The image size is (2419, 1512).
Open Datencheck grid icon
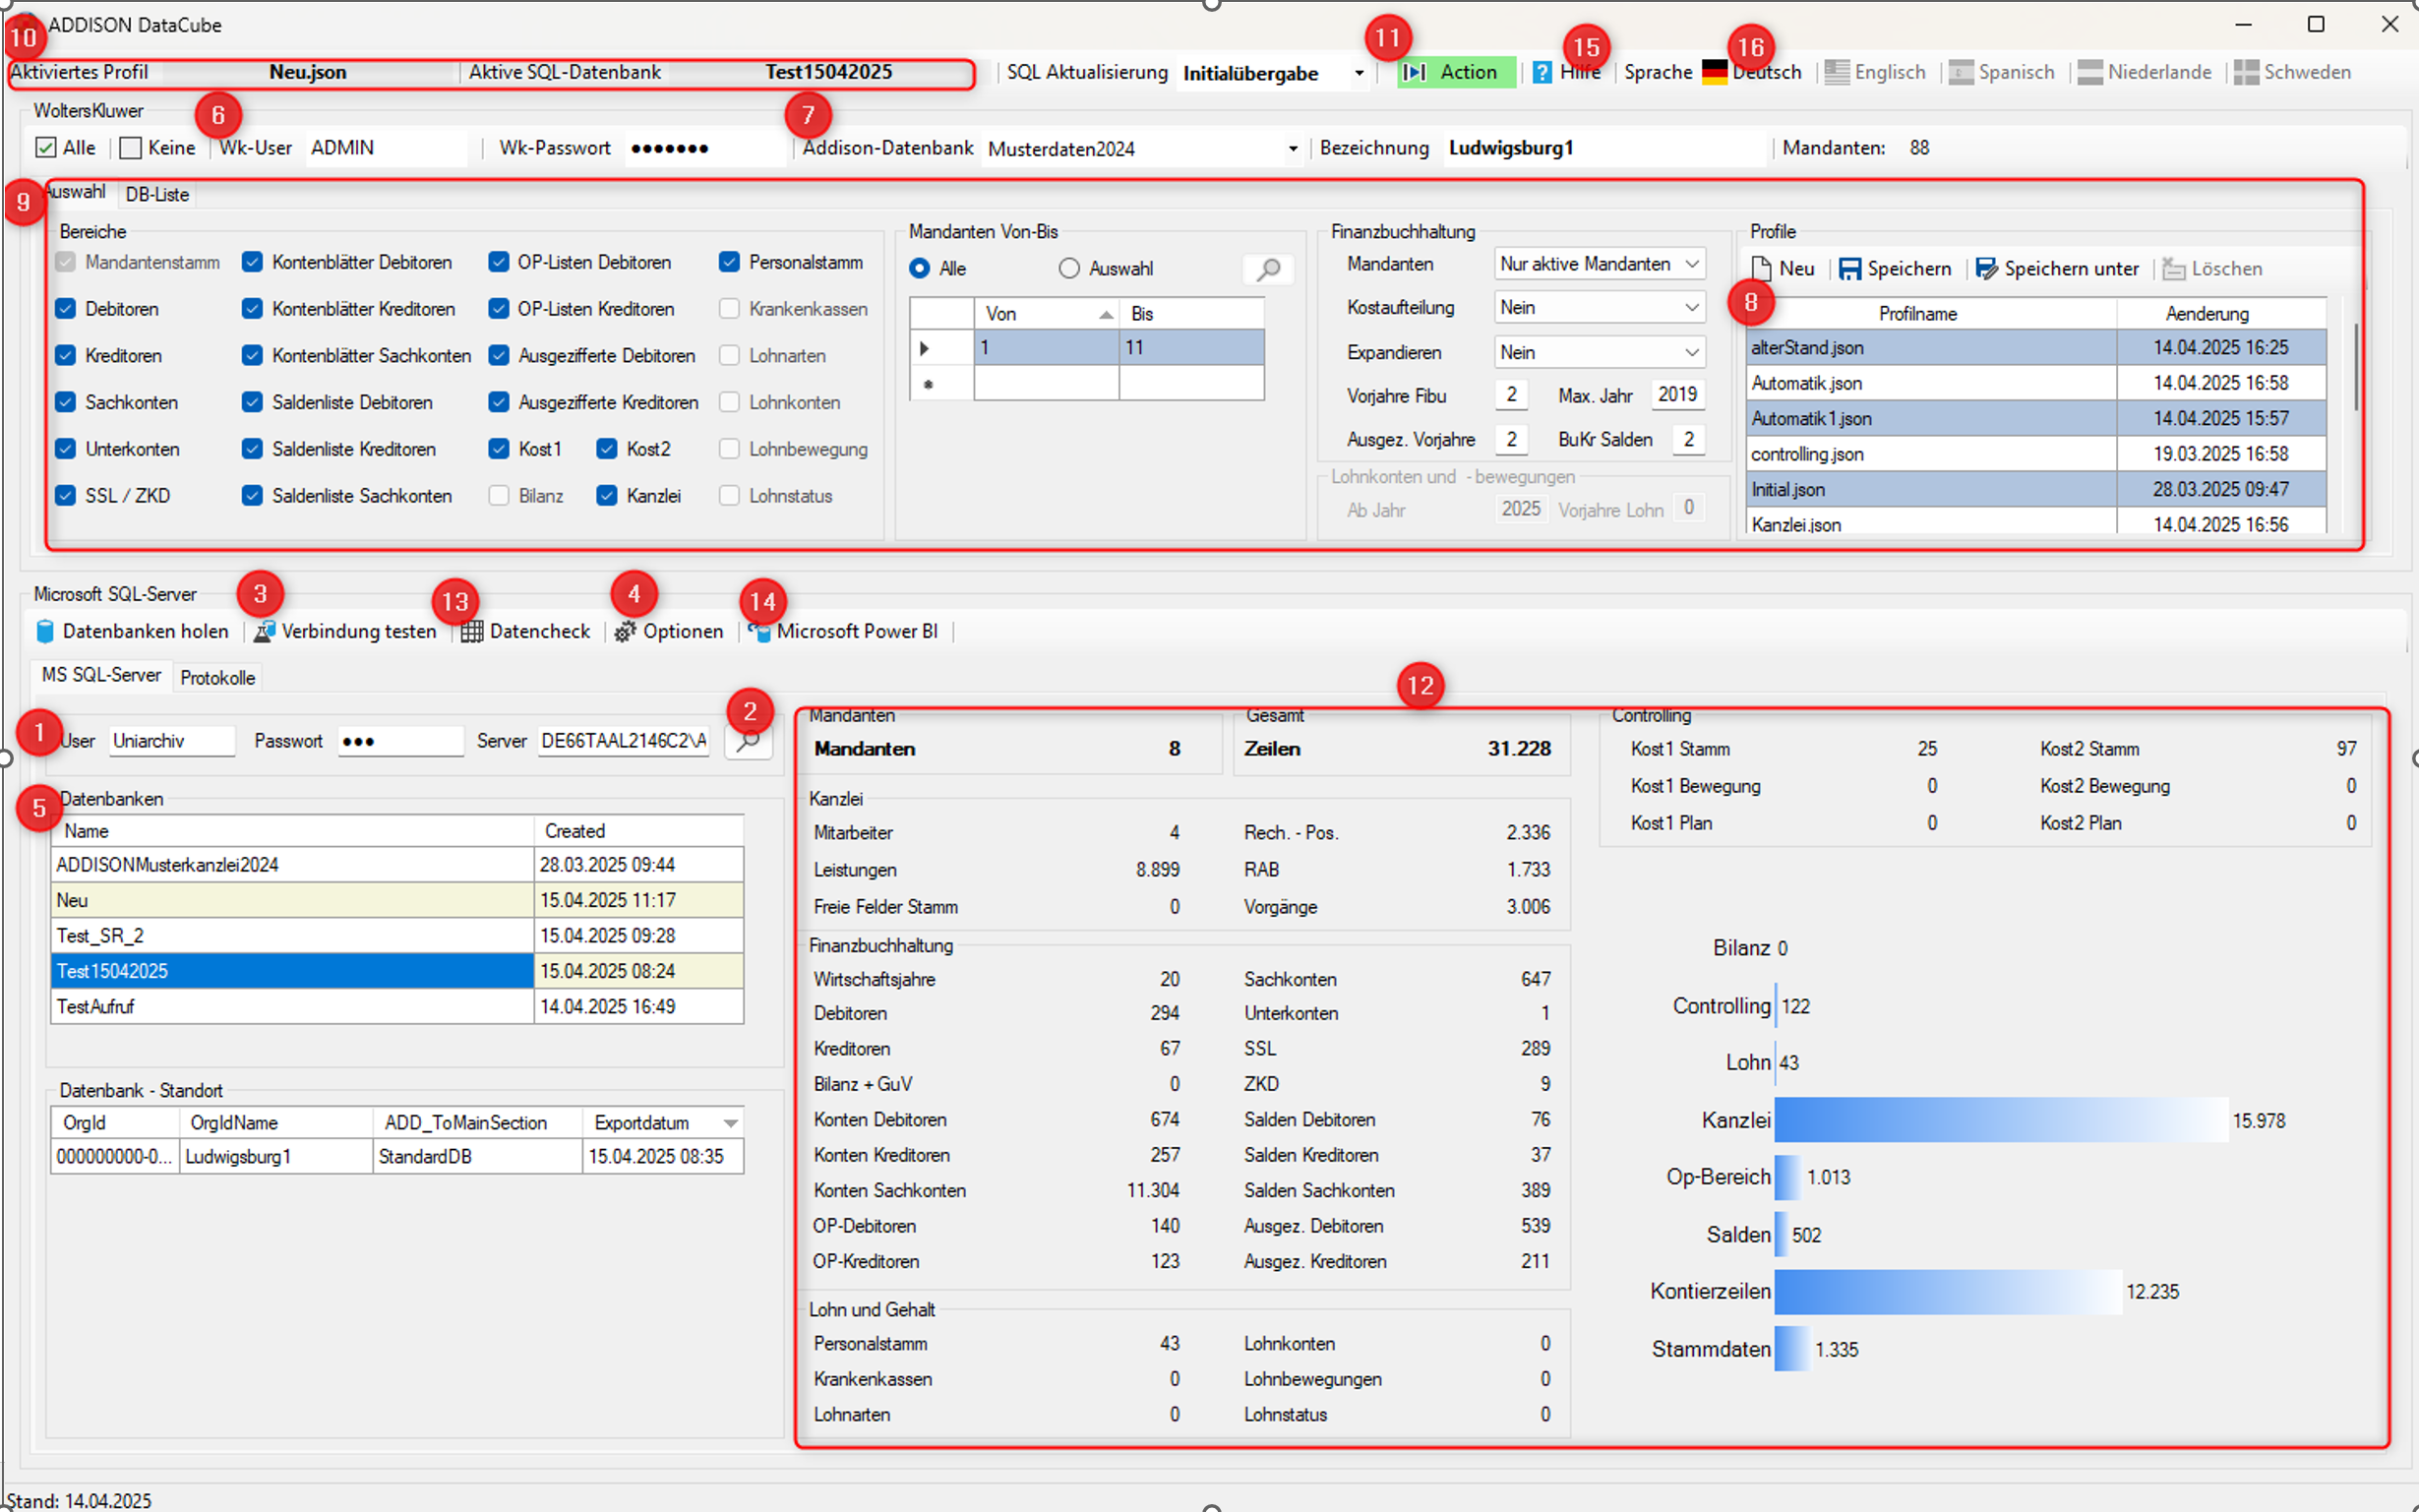[472, 631]
